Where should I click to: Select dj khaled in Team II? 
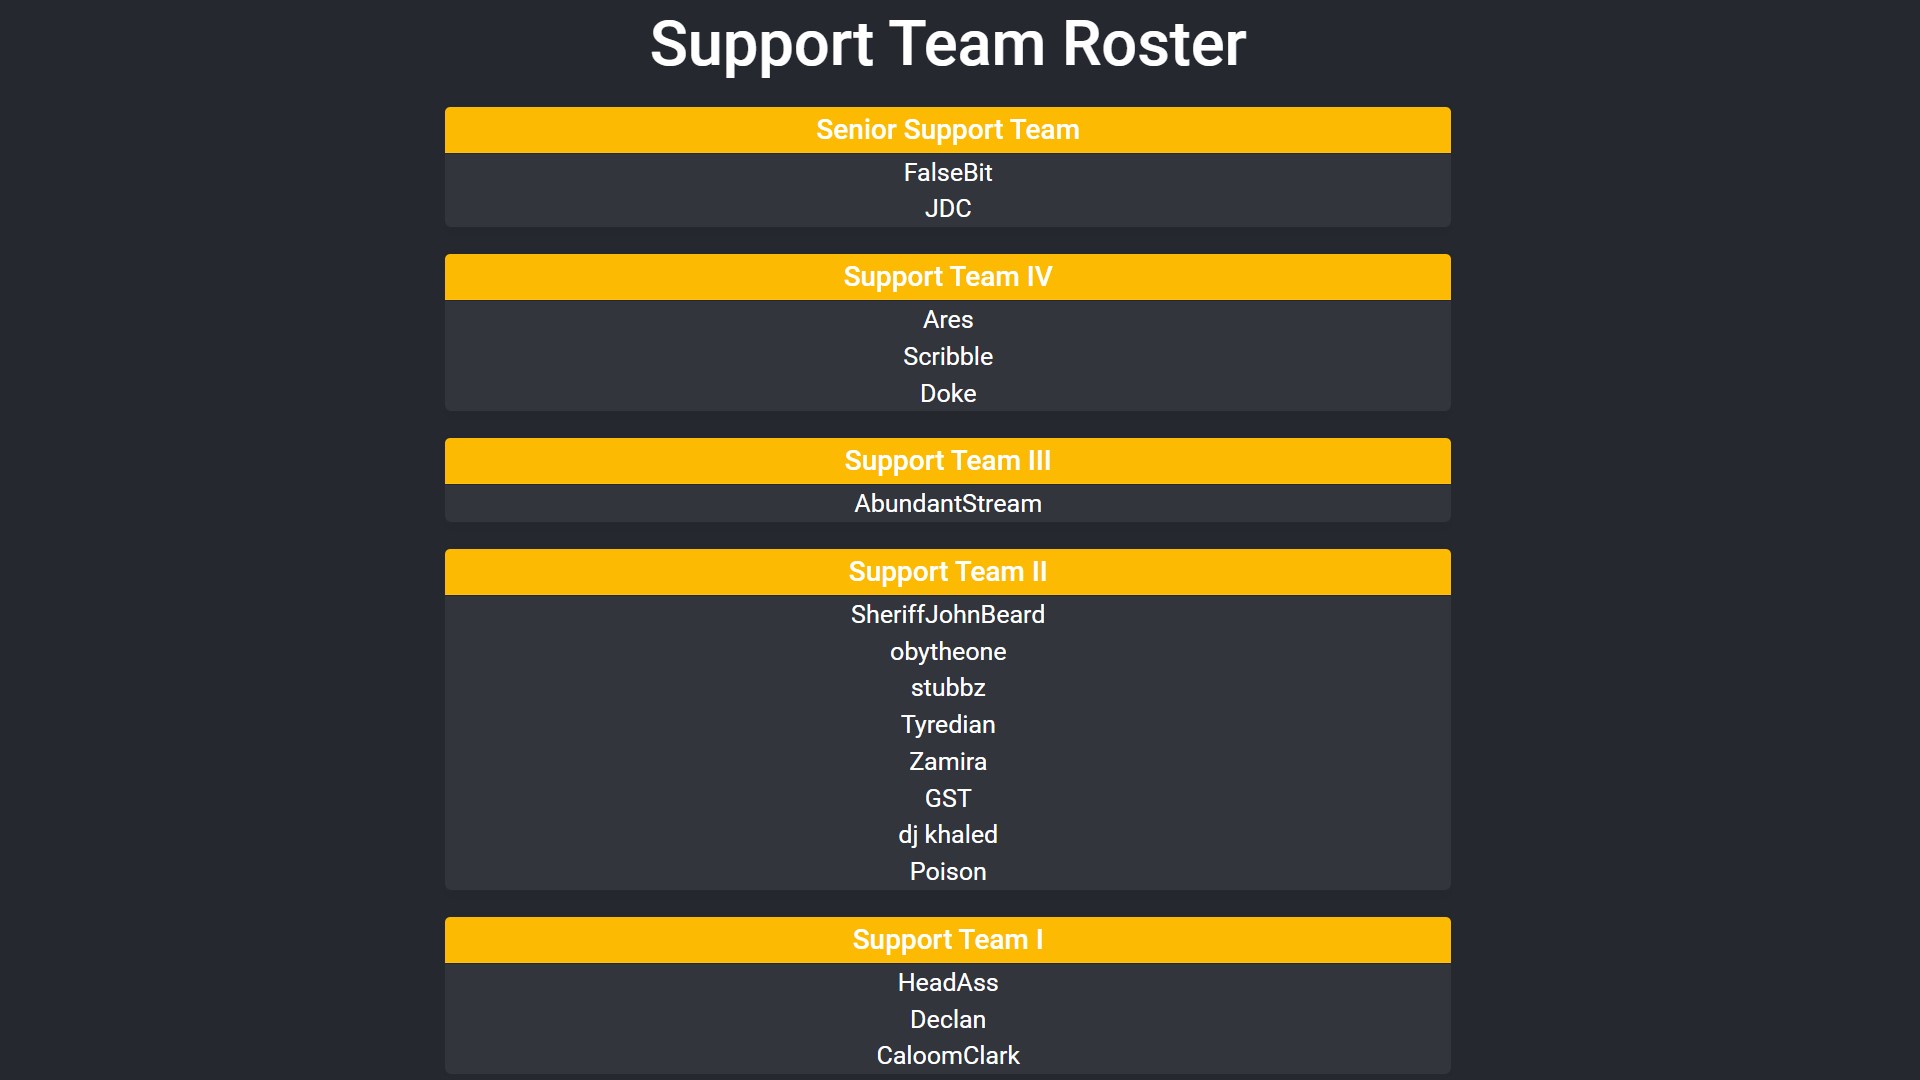click(x=947, y=835)
